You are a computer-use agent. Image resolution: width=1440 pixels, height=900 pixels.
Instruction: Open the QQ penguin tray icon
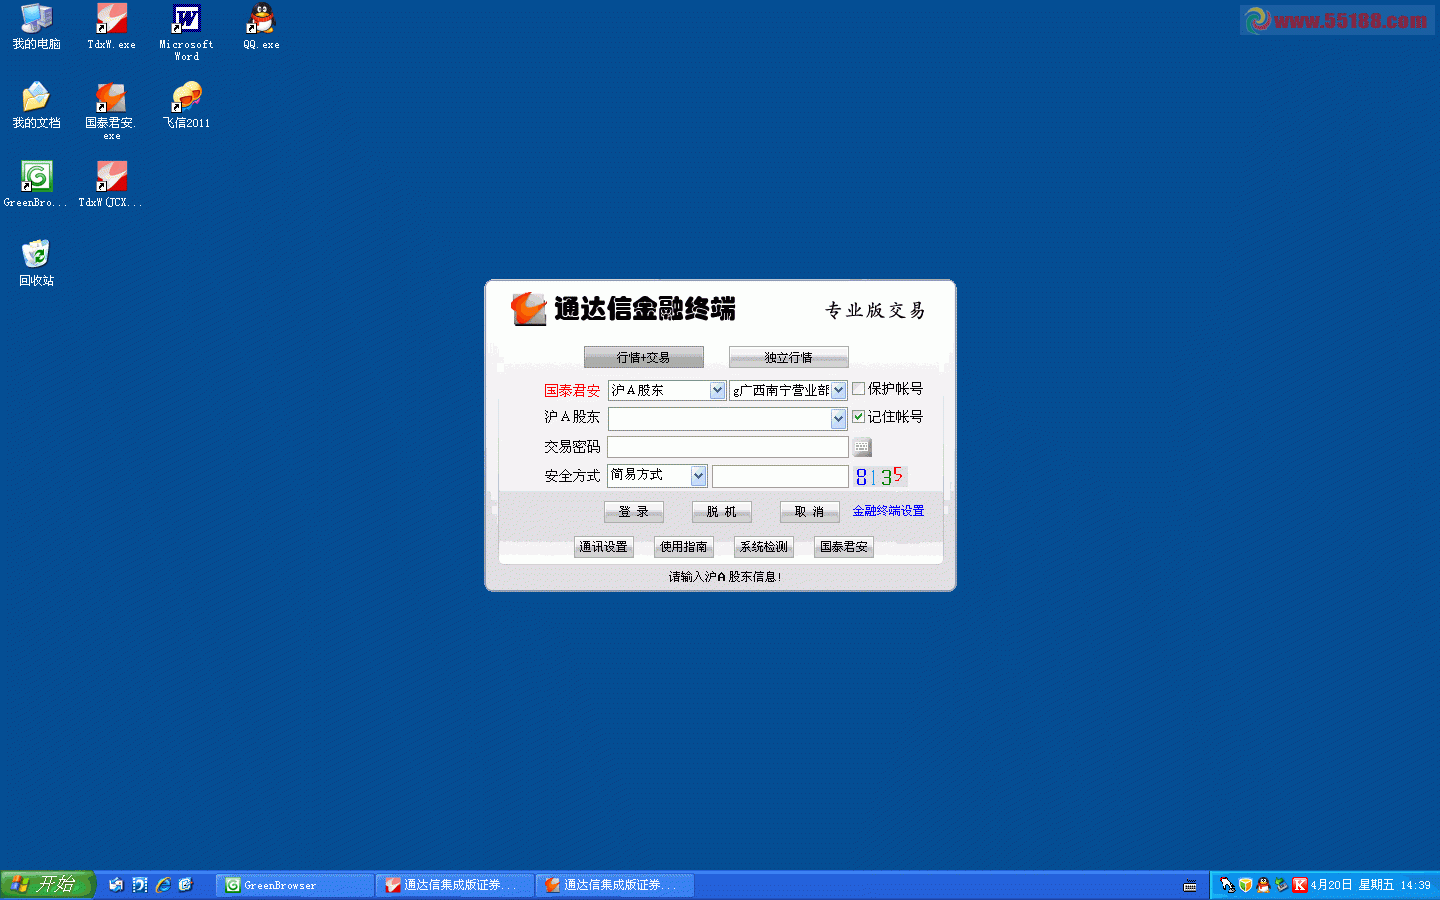(1263, 885)
